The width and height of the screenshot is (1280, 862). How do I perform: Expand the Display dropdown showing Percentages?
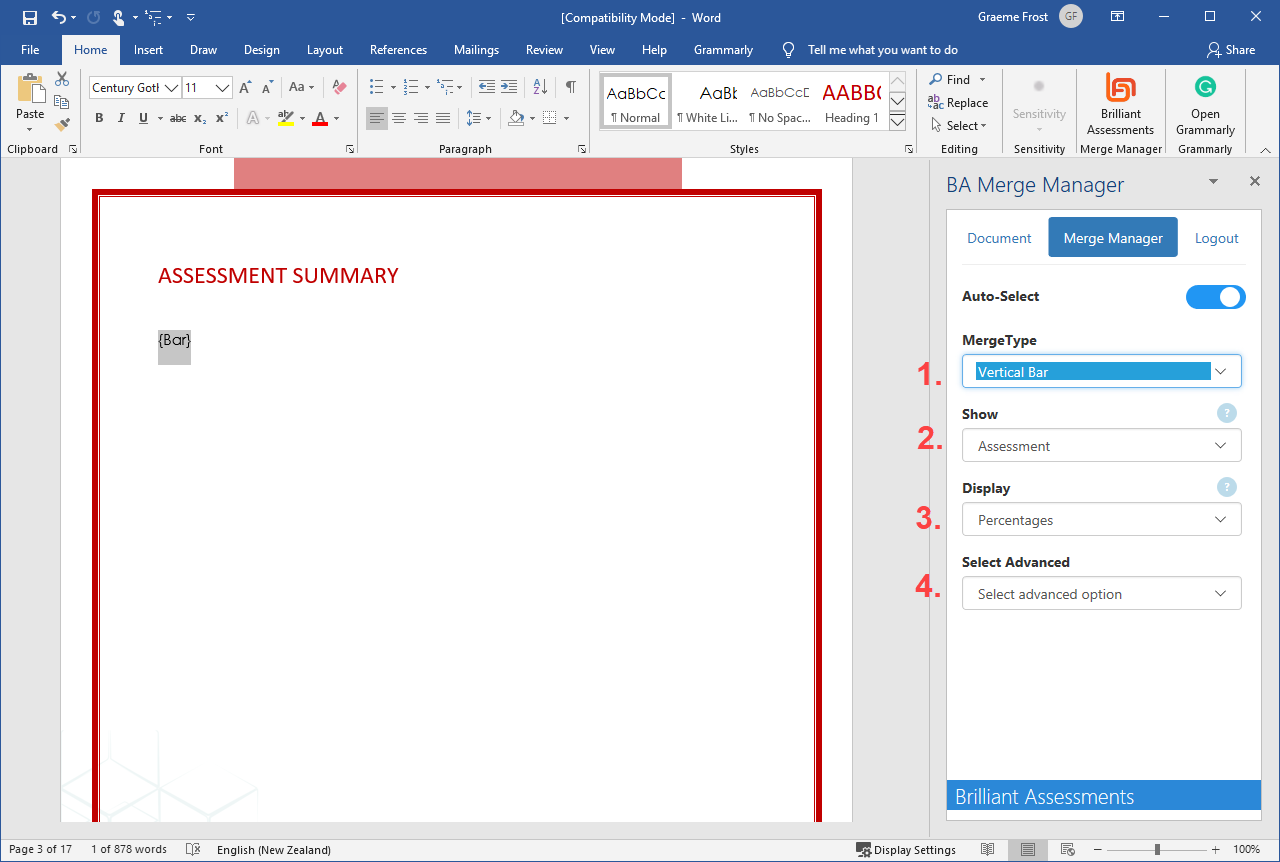[x=1101, y=520]
